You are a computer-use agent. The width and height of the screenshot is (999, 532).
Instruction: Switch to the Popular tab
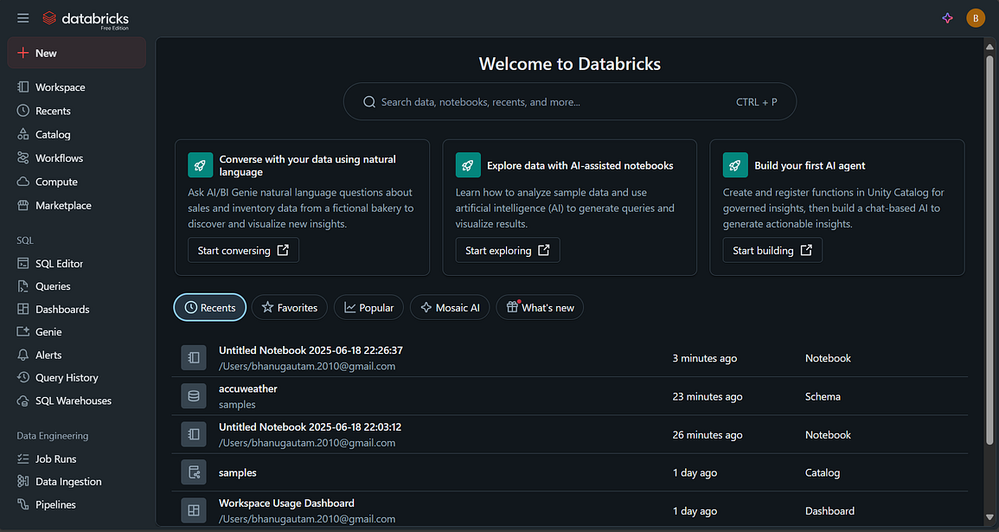click(x=368, y=308)
